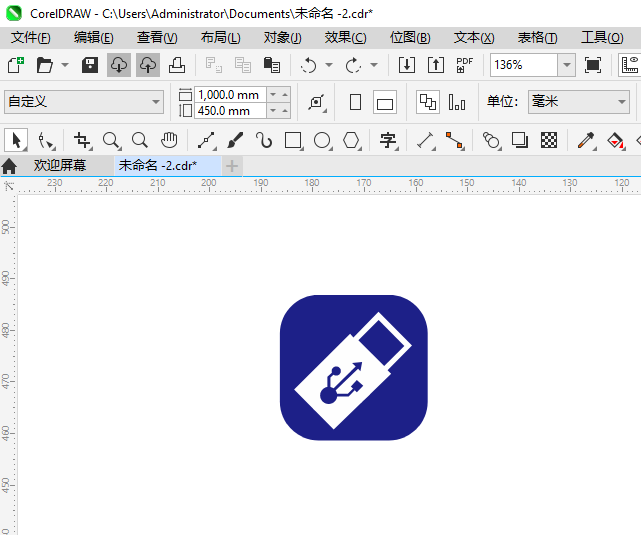641x535 pixels.
Task: Open the 毫米 units dropdown
Action: pyautogui.click(x=578, y=102)
